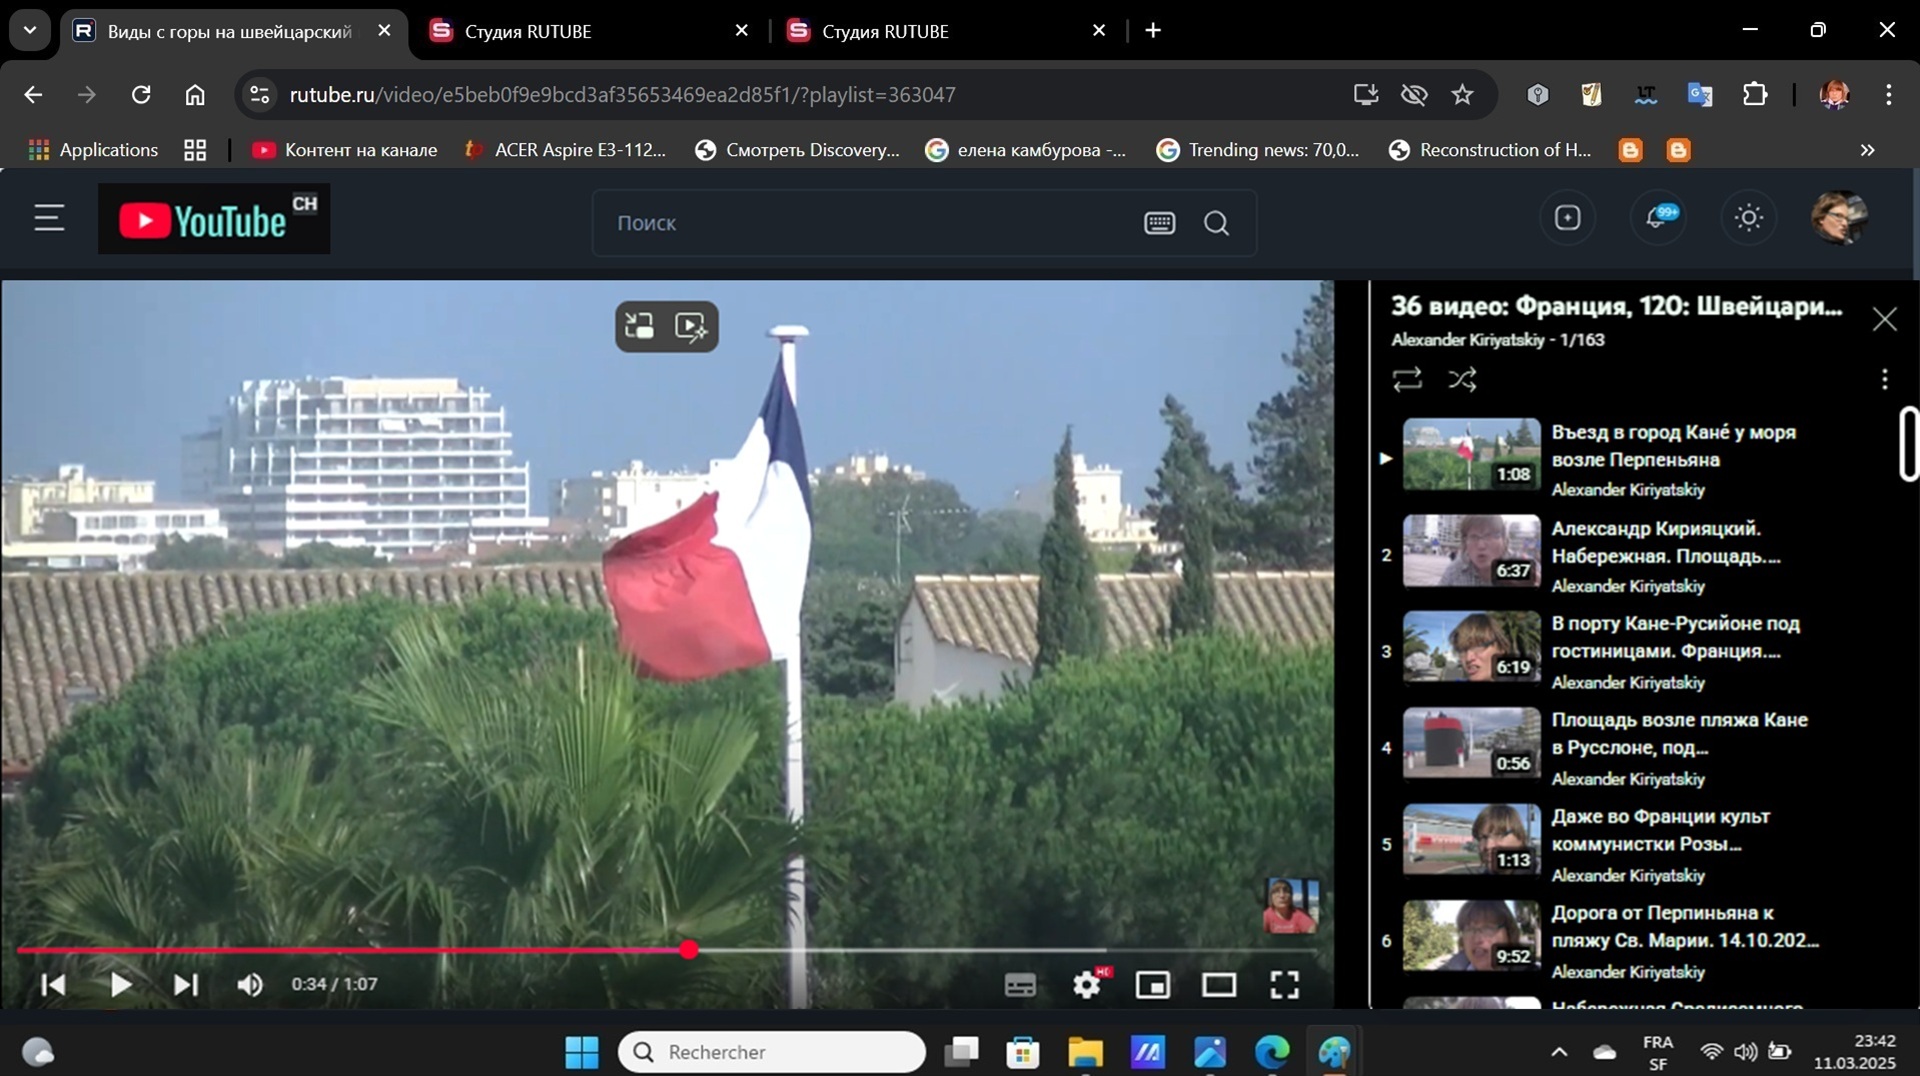This screenshot has width=1920, height=1076.
Task: Open the Windows Start menu
Action: pos(581,1052)
